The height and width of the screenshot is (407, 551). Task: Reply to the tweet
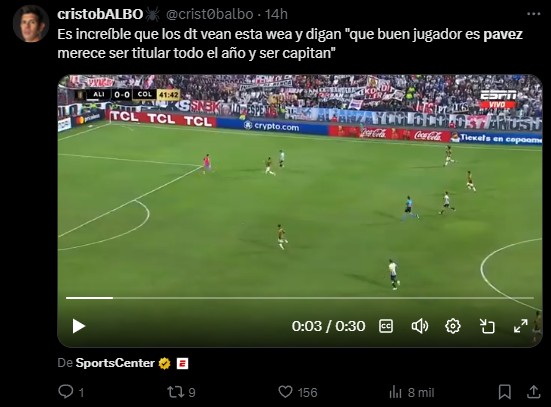[71, 392]
